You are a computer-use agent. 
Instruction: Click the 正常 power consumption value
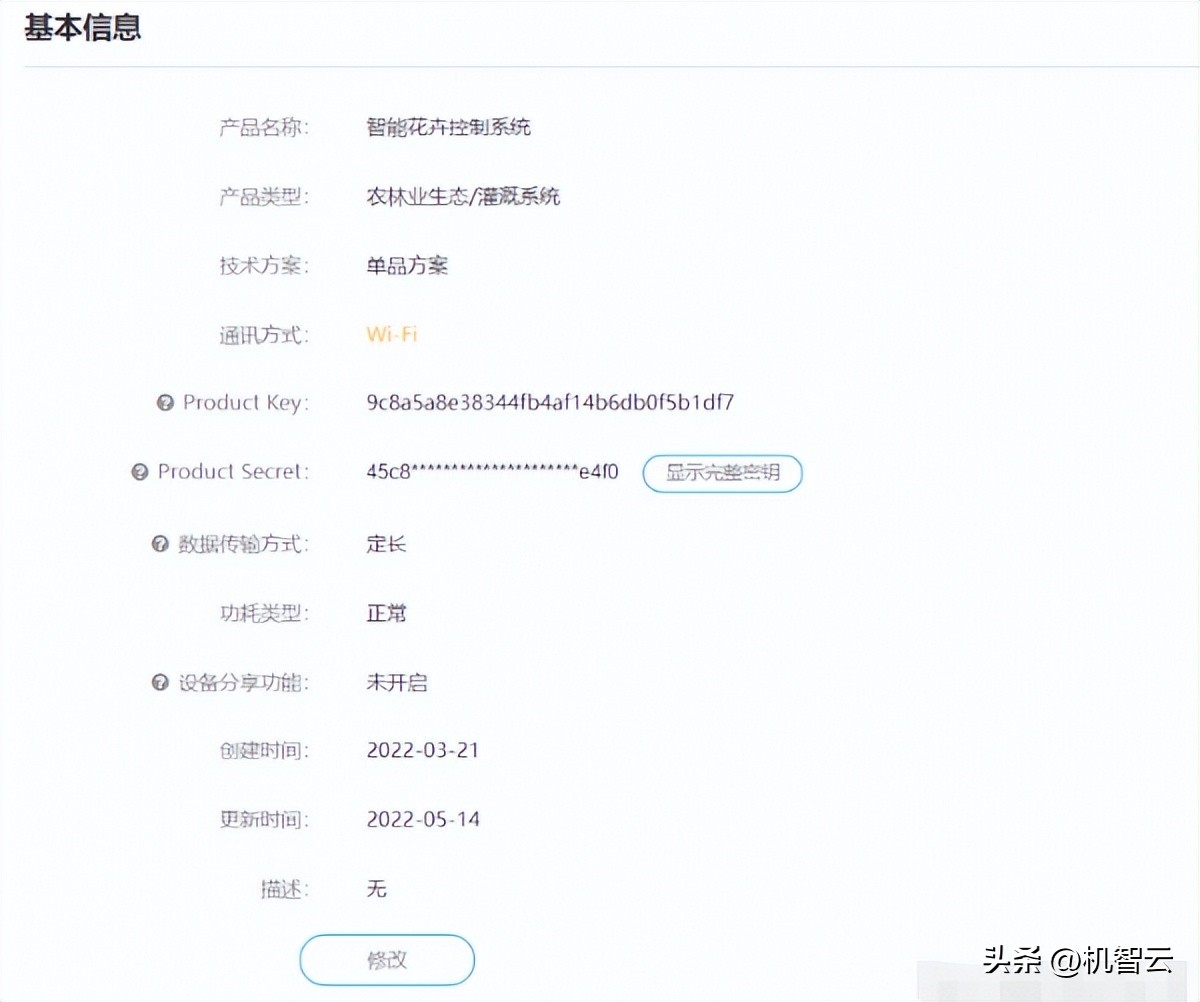pos(386,613)
